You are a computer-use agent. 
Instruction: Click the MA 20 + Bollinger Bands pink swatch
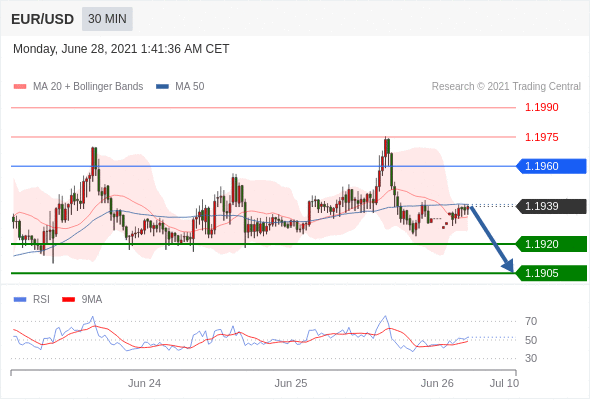[x=20, y=87]
